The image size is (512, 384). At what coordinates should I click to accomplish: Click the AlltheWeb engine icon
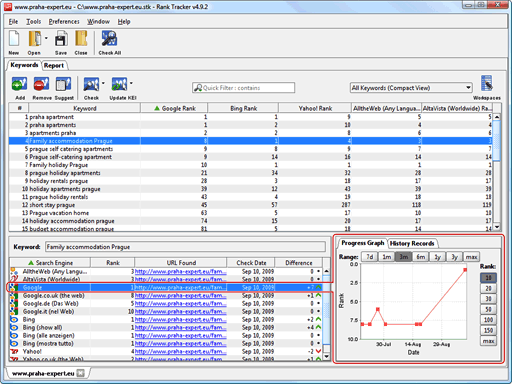[x=14, y=272]
